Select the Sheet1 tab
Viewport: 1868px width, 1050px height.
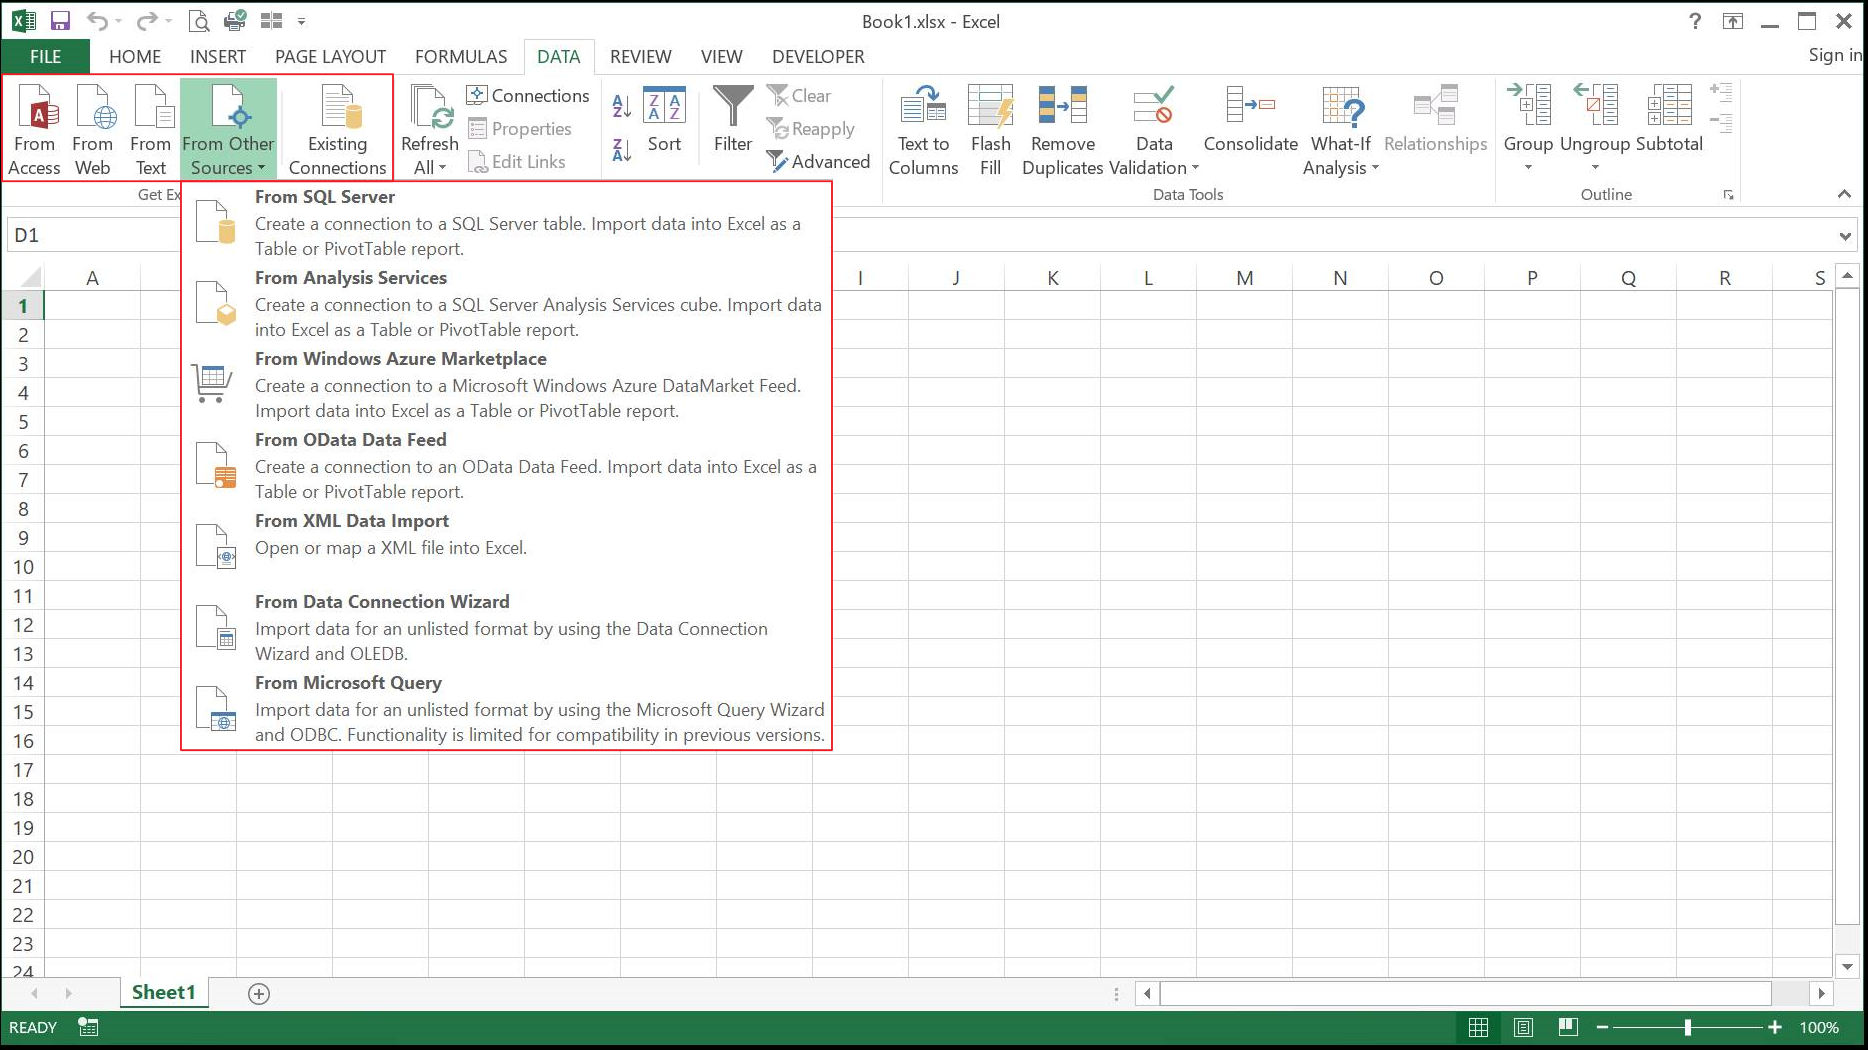[x=164, y=992]
